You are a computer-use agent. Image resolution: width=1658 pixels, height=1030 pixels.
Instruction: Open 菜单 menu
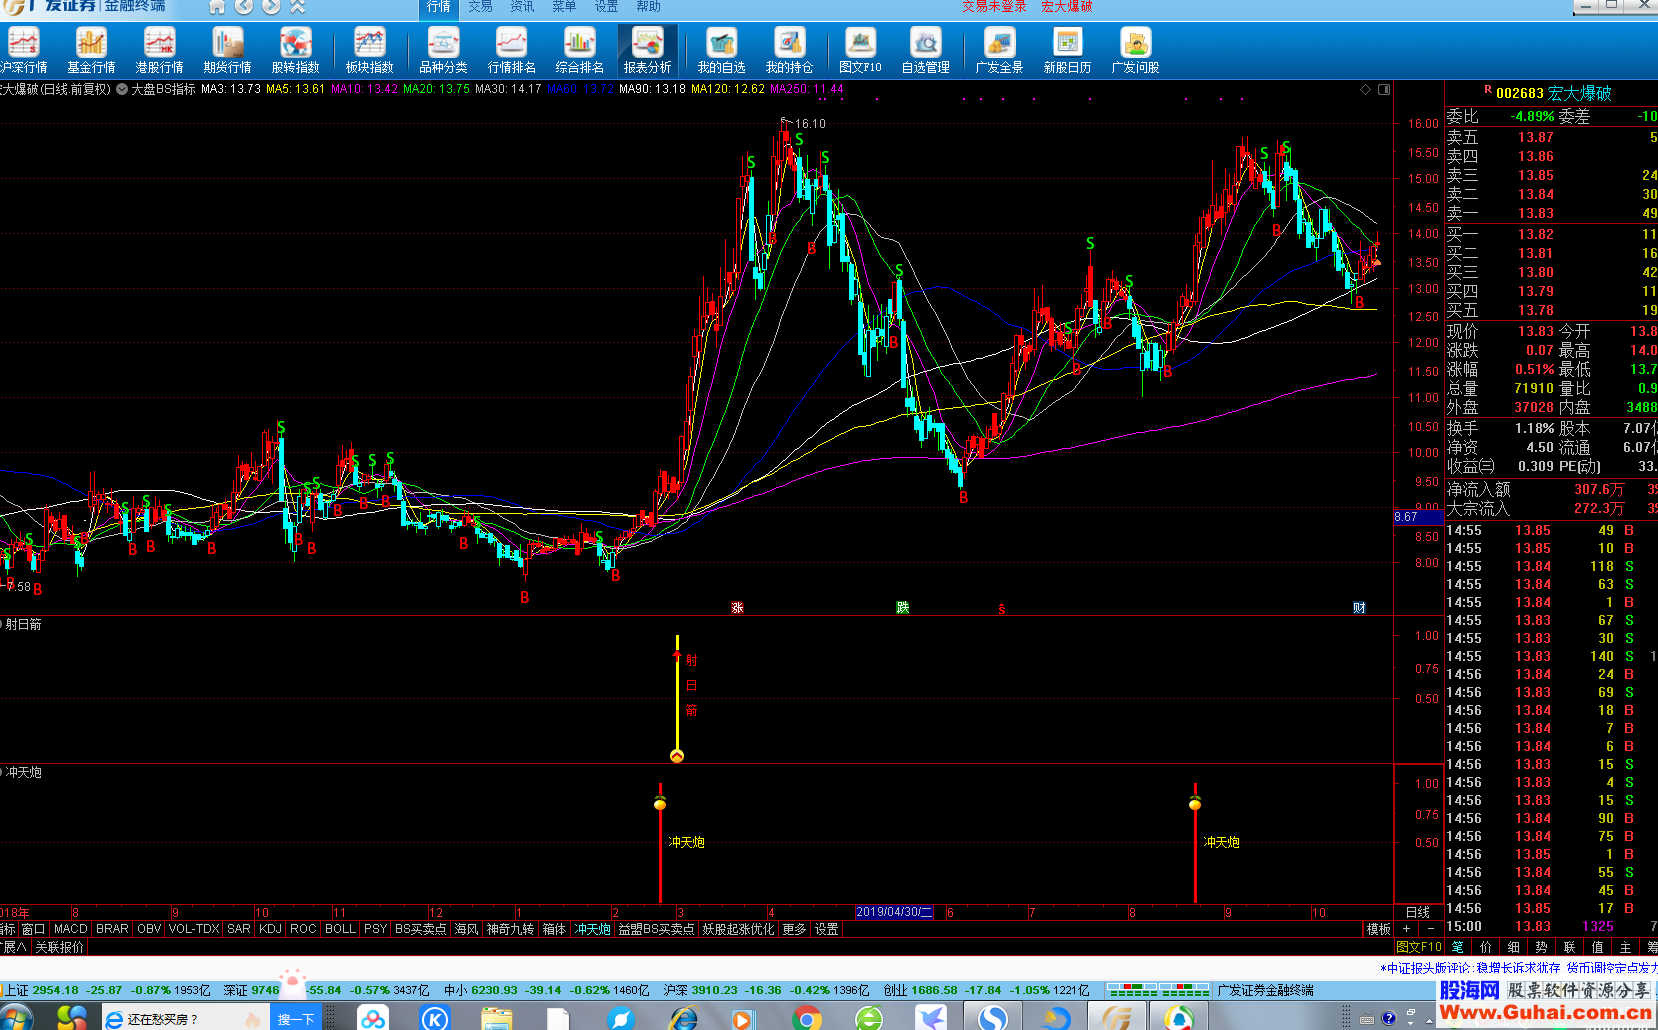tap(564, 6)
